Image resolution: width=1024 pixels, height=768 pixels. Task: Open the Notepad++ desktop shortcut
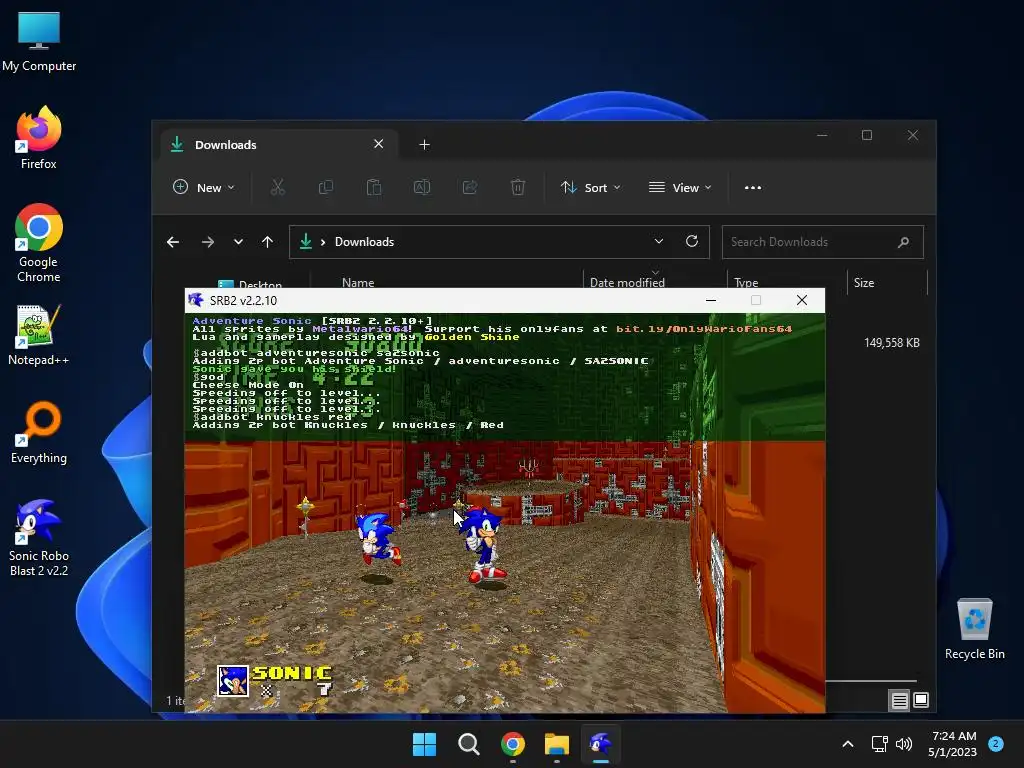pyautogui.click(x=39, y=334)
